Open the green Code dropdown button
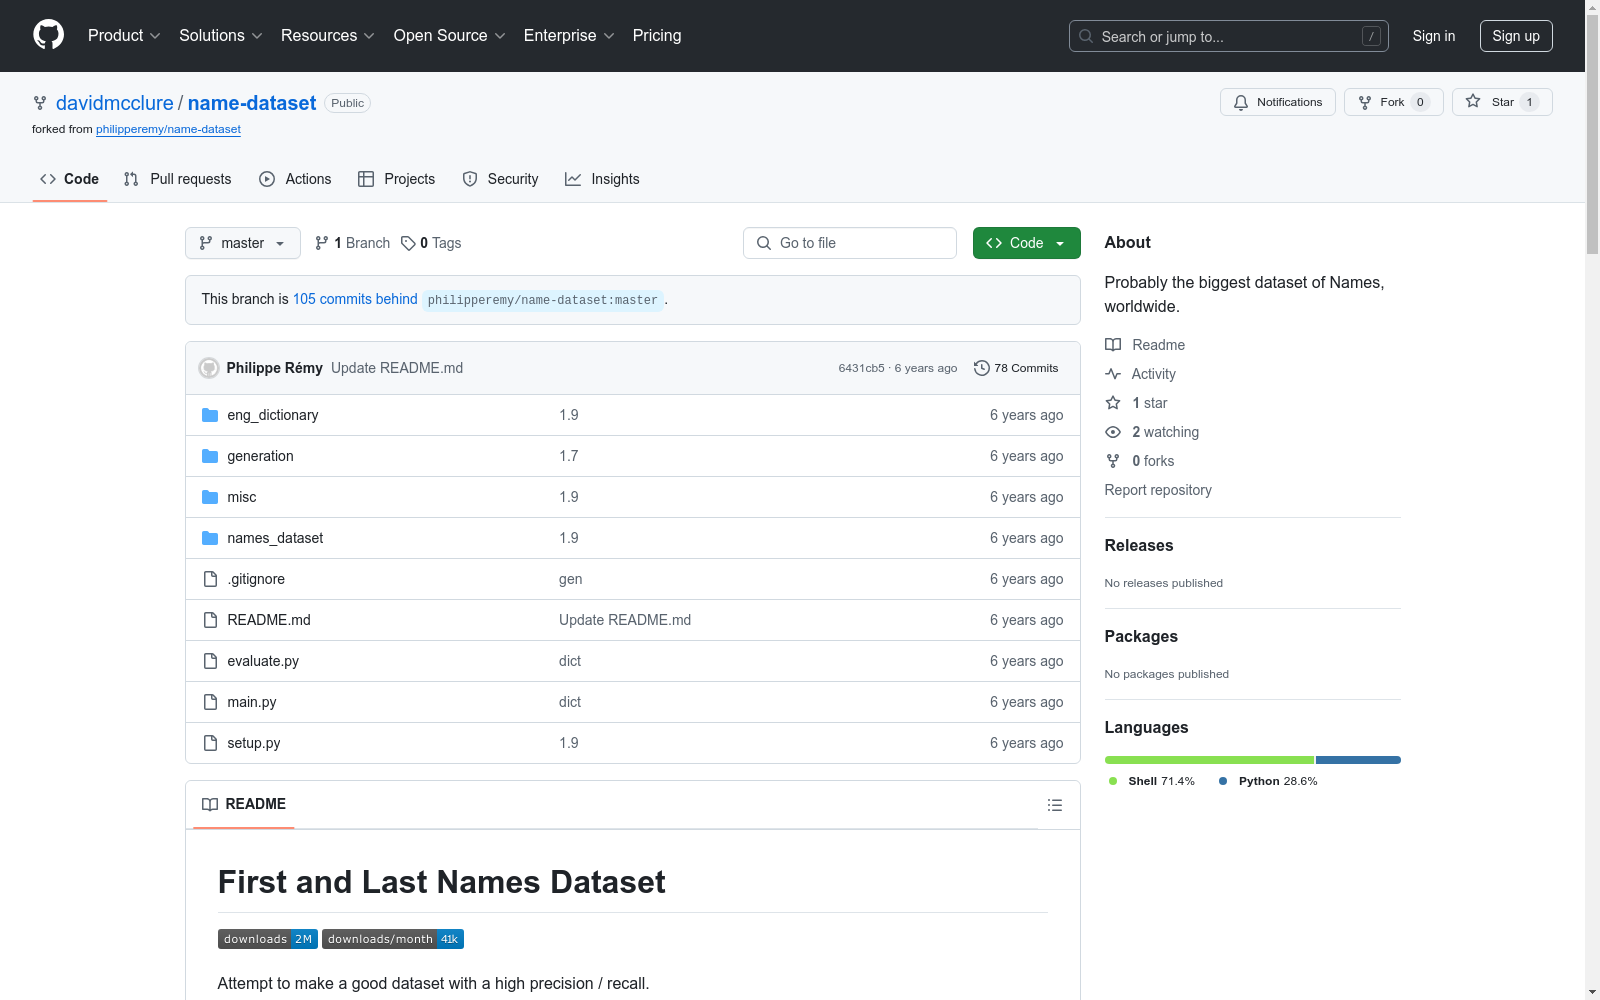Screen dimensions: 1600x1000 1026,243
